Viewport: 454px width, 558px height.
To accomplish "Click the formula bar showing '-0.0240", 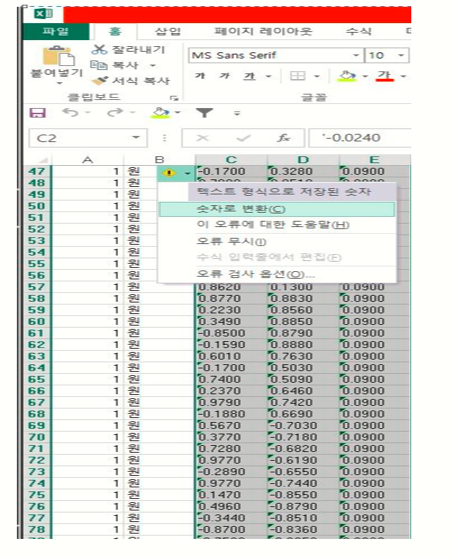I will click(360, 138).
